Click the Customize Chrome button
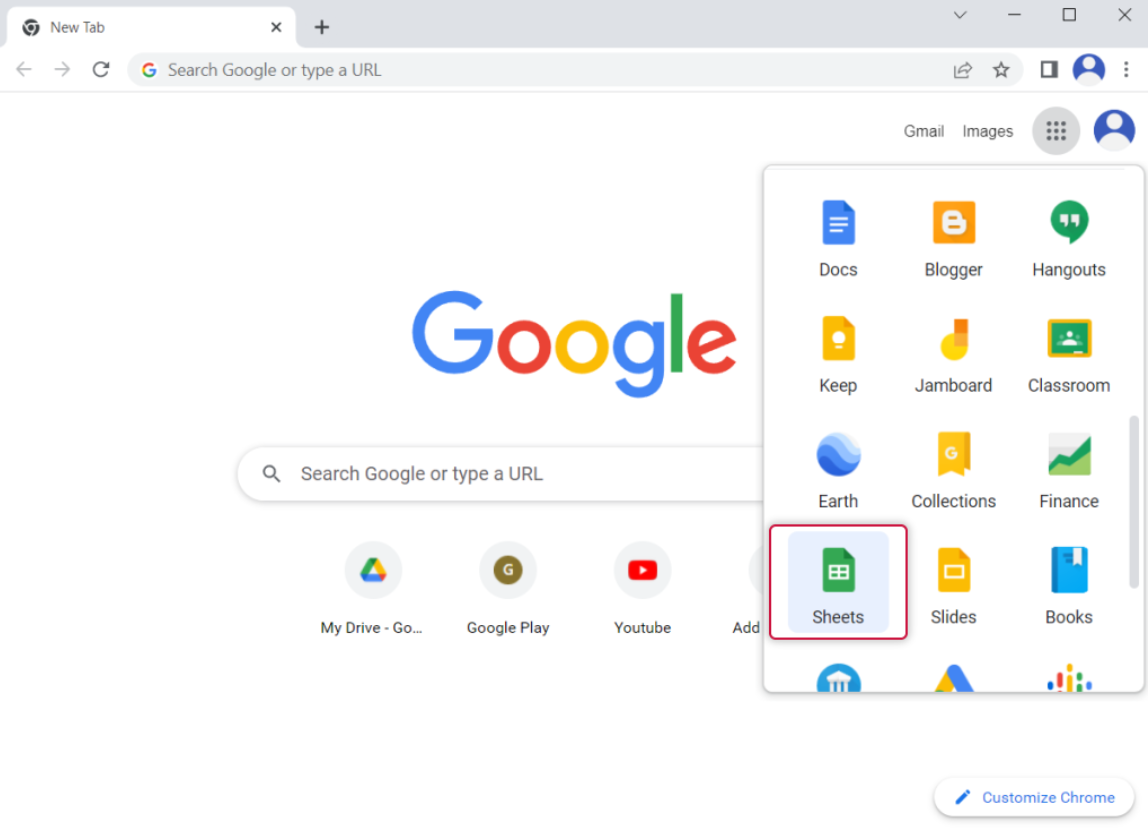The width and height of the screenshot is (1148, 833). [1034, 797]
